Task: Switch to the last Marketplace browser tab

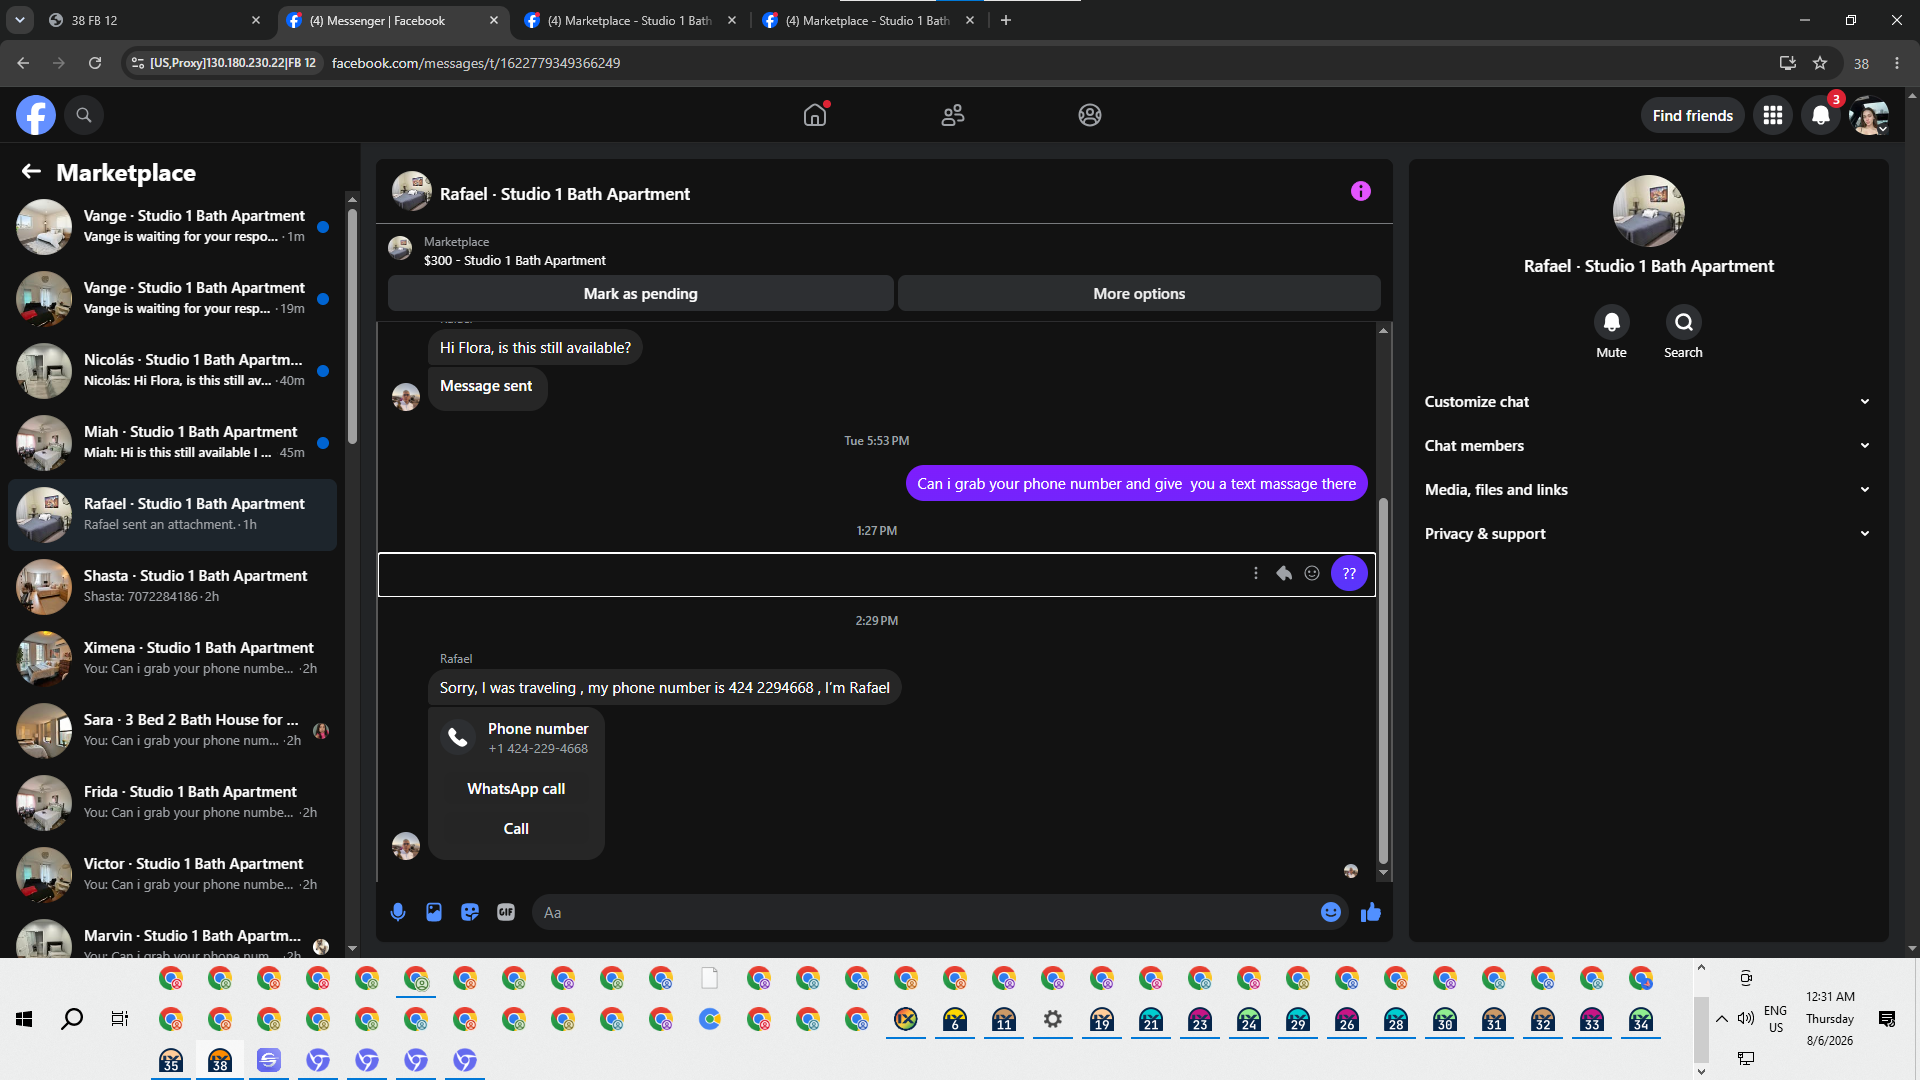Action: pyautogui.click(x=869, y=20)
